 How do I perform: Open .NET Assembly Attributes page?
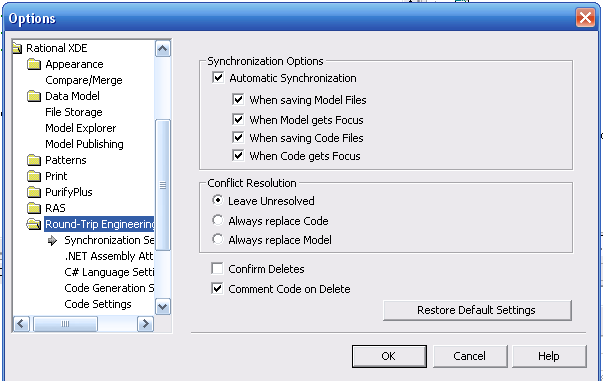[109, 256]
